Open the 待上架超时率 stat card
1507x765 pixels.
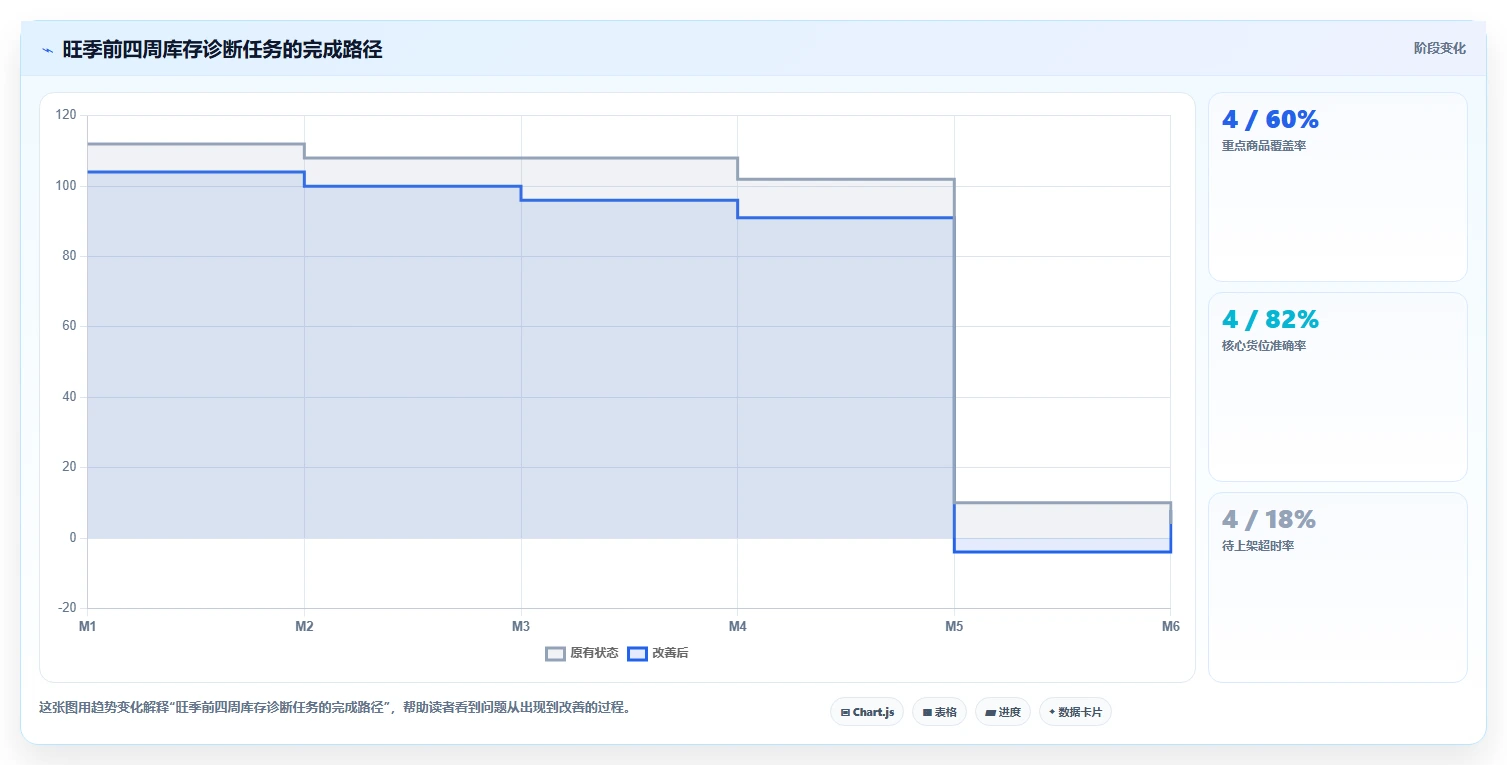tap(1337, 587)
